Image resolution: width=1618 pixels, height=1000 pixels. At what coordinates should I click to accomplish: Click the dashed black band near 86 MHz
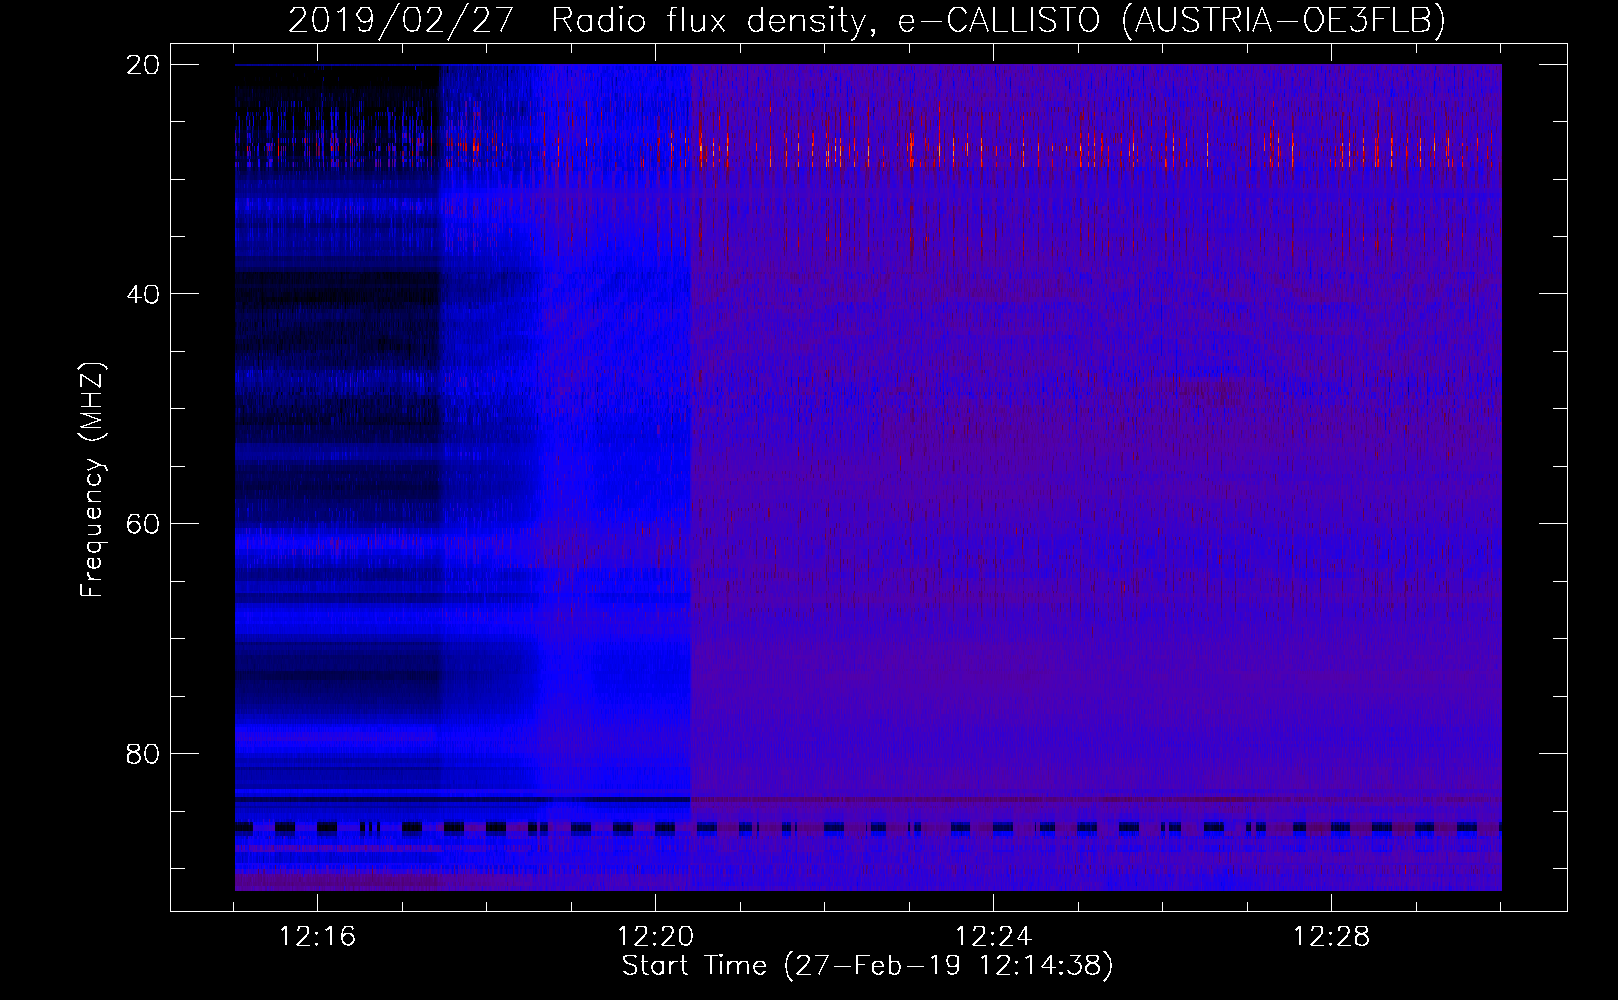click(x=868, y=827)
